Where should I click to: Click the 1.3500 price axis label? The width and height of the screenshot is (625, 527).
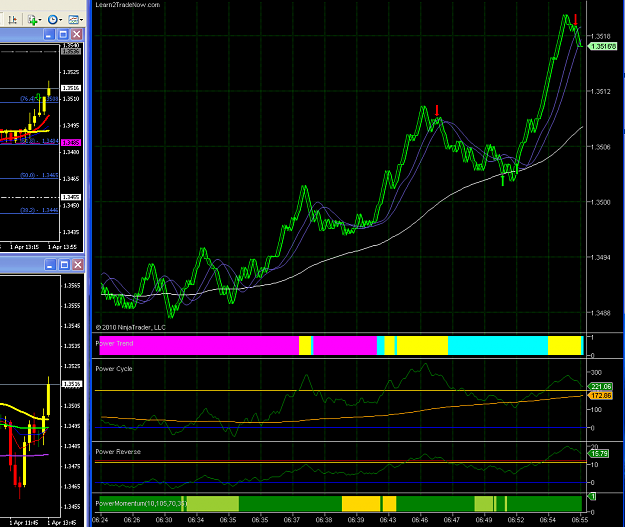point(601,203)
